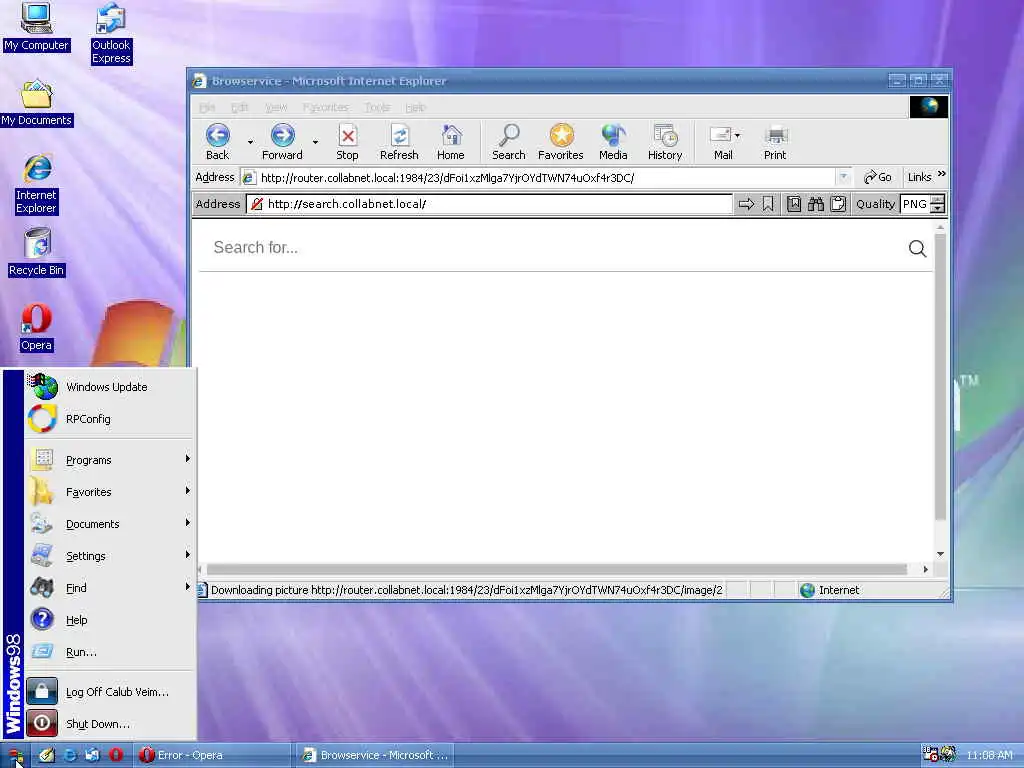Choose Run... in the Start menu
The height and width of the screenshot is (768, 1024).
(x=110, y=652)
